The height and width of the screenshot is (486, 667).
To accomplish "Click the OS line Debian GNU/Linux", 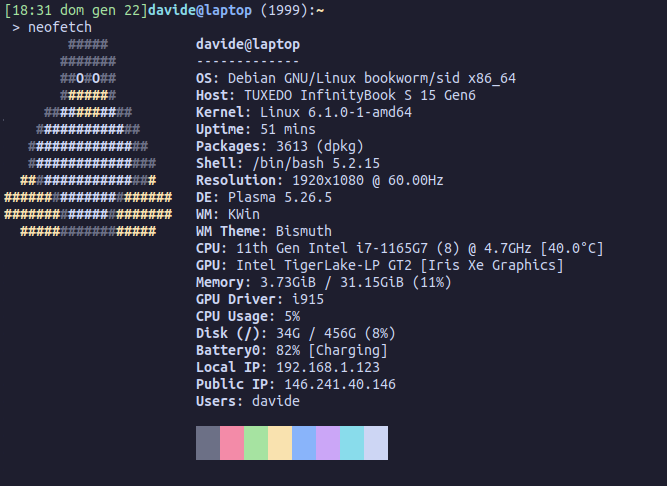I will [x=356, y=78].
